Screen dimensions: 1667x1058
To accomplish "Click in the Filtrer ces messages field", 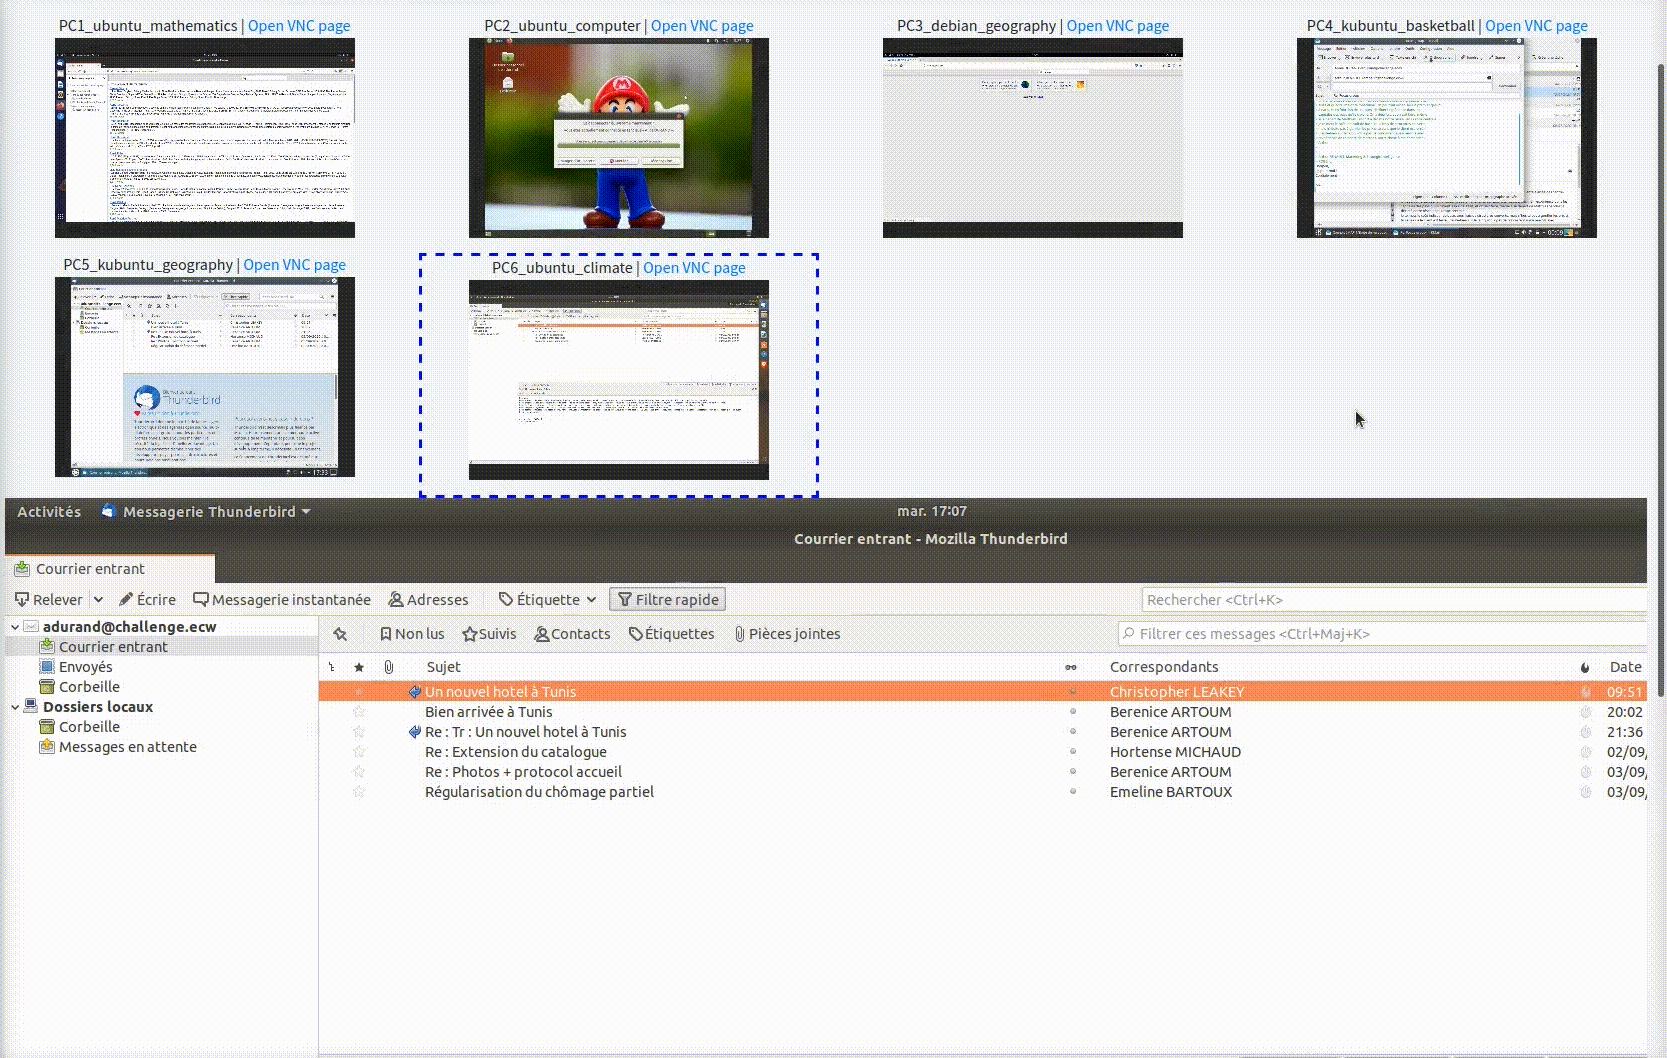I will coord(1382,634).
